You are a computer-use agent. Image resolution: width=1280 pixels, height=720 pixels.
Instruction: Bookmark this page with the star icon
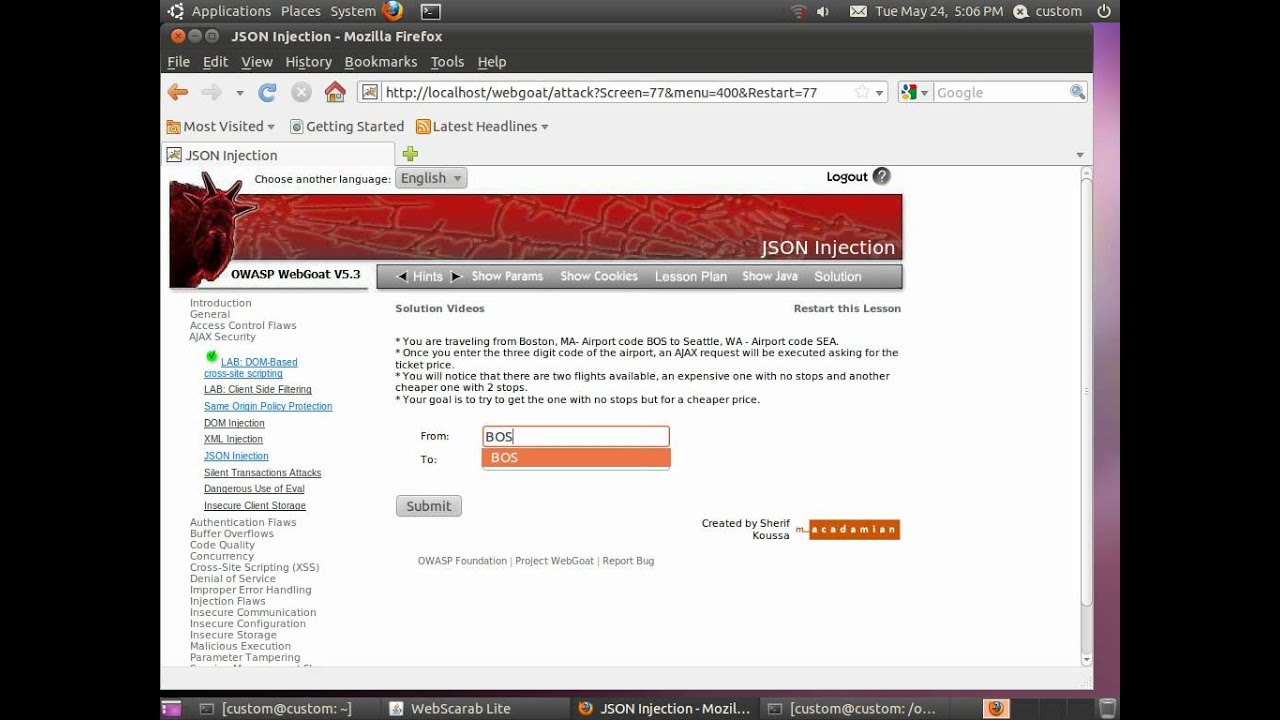862,92
